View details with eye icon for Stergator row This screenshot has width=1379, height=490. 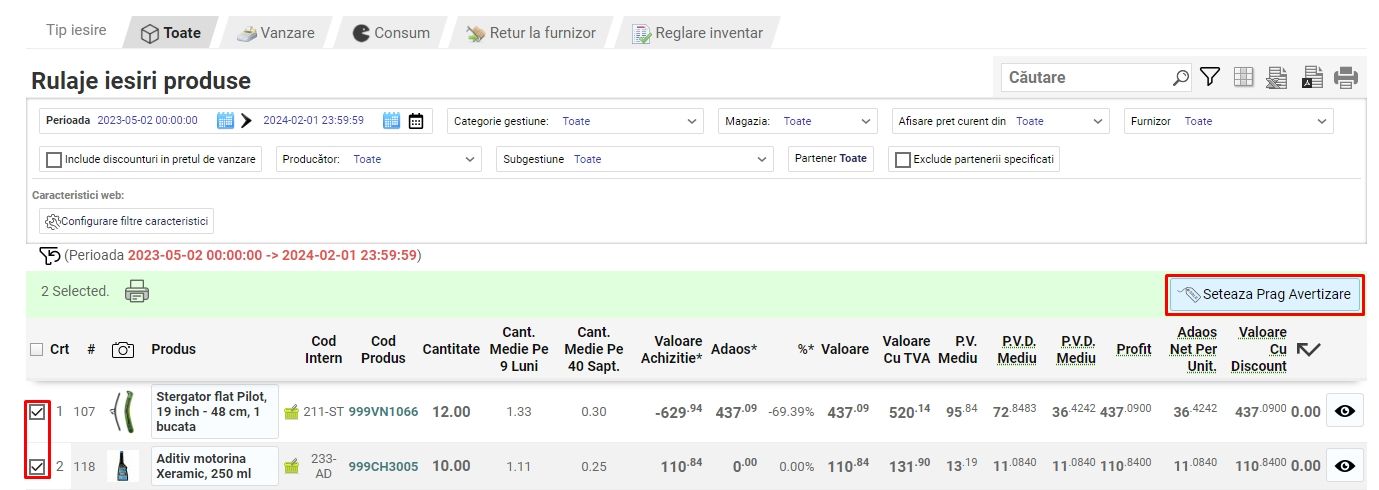click(x=1344, y=411)
